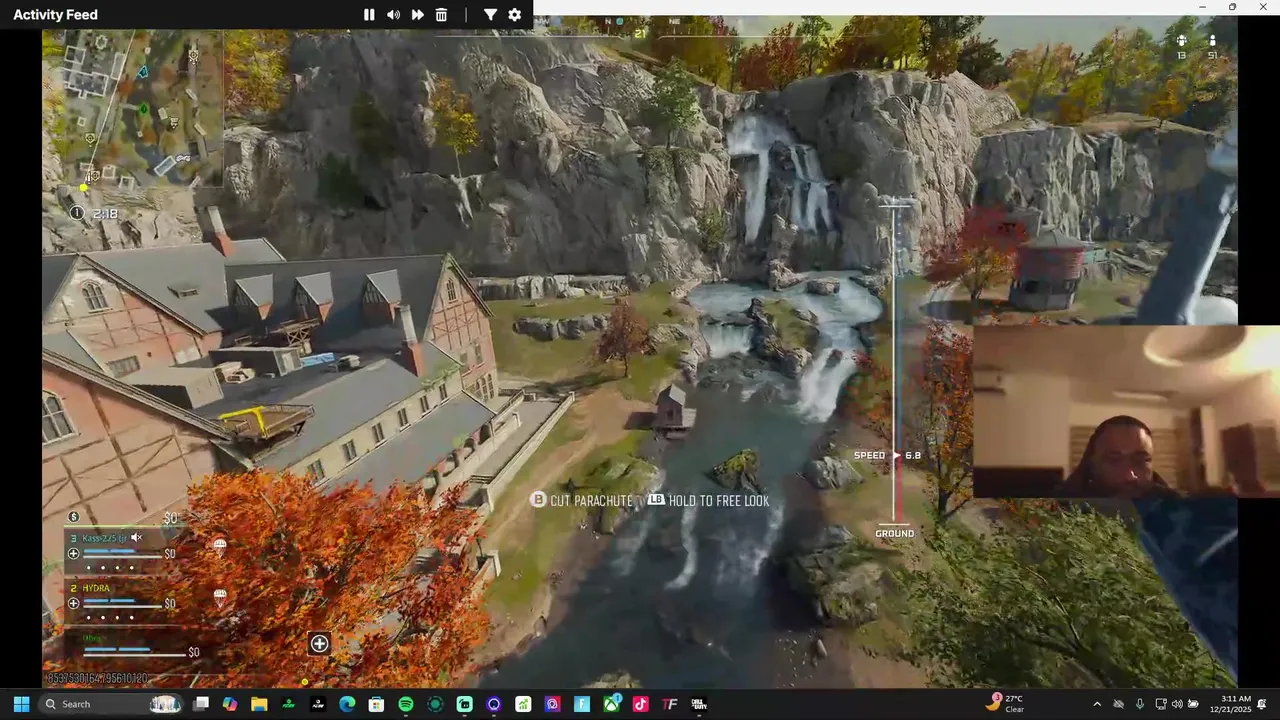Open Task View on the taskbar

click(x=201, y=704)
